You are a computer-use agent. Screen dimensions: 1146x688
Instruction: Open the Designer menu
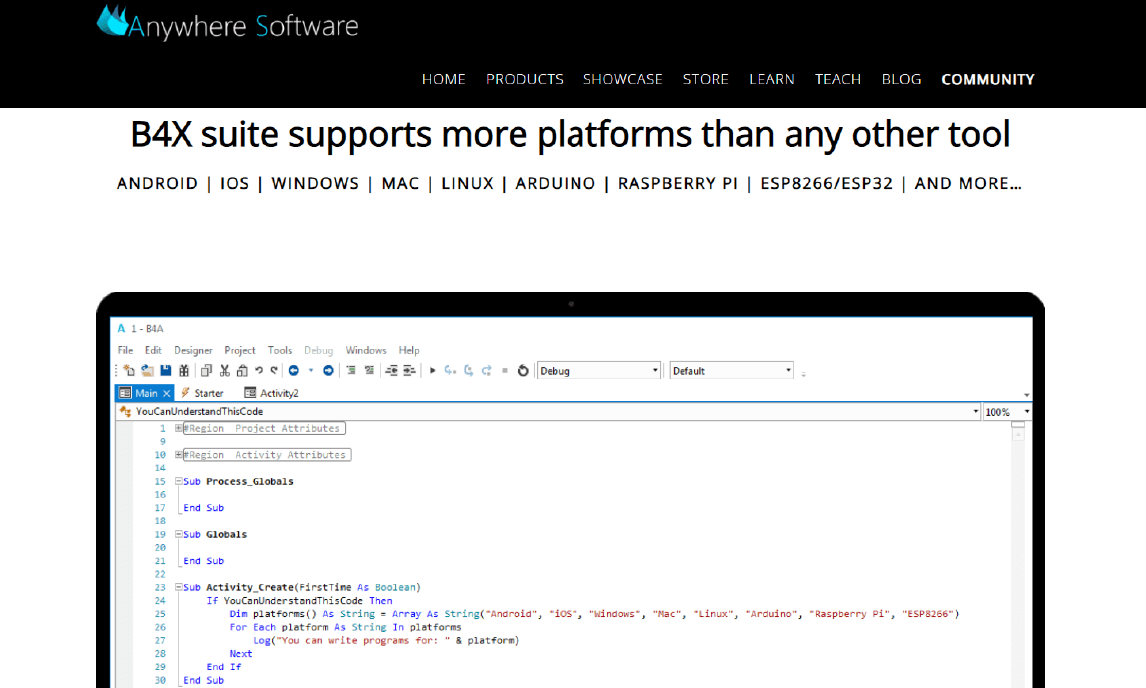click(193, 350)
